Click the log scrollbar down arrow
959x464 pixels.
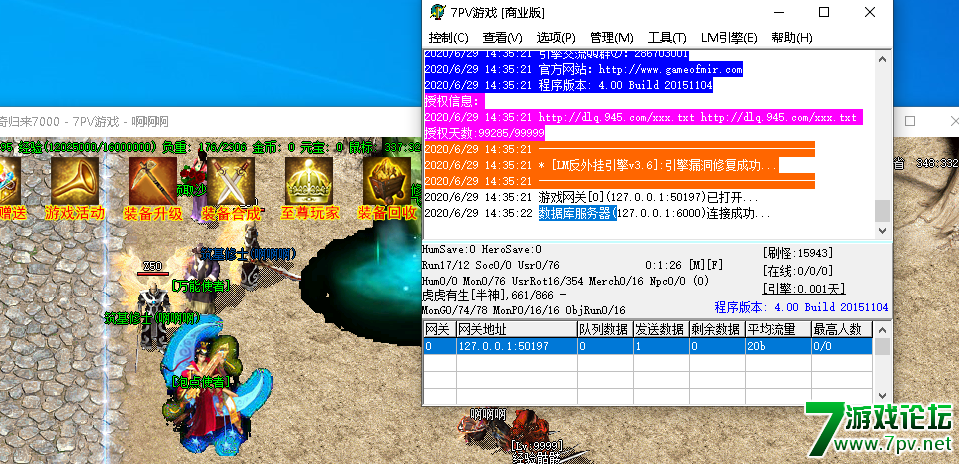(882, 230)
